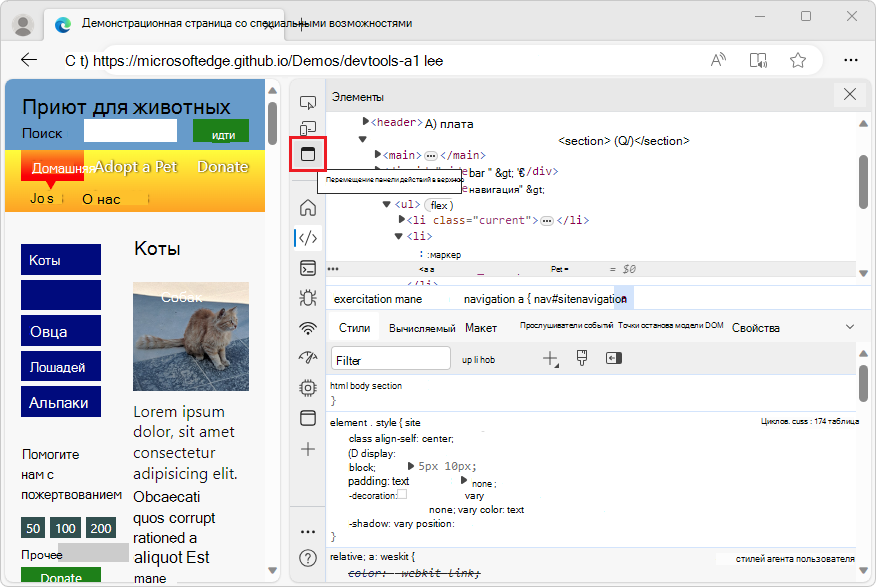Screen dimensions: 876x587
Task: Open the Sources bug icon
Action: click(308, 298)
